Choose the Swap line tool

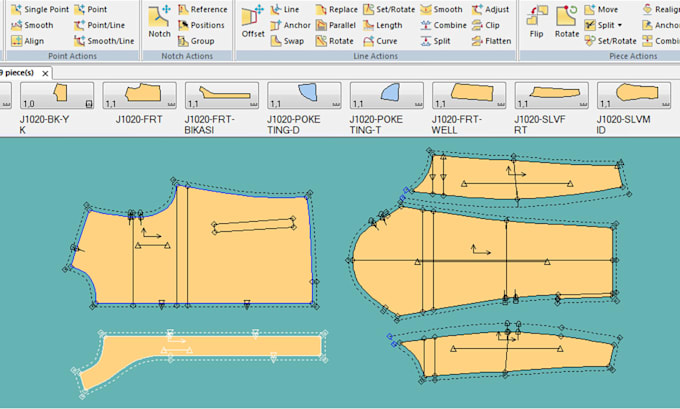287,41
